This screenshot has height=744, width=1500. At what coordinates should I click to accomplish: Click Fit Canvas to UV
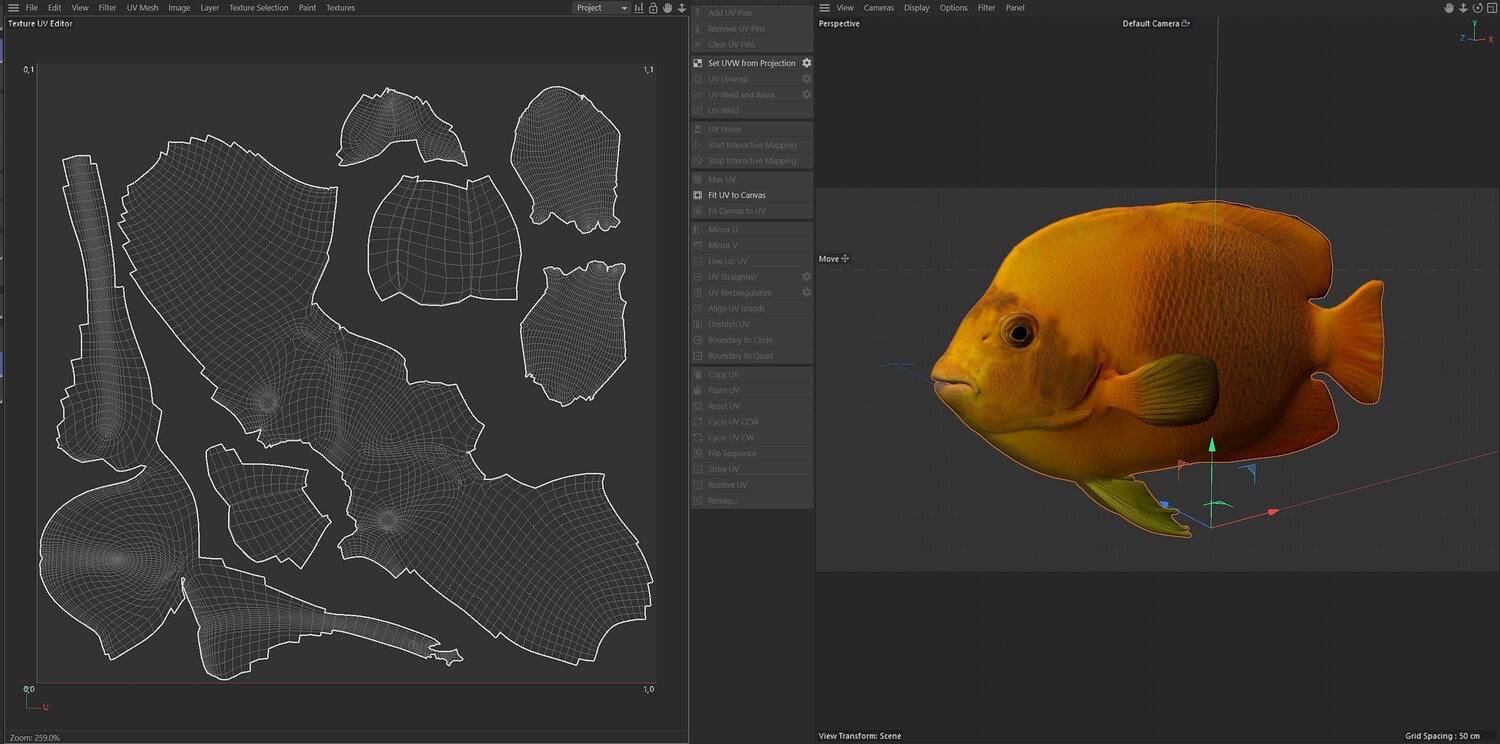pyautogui.click(x=752, y=211)
